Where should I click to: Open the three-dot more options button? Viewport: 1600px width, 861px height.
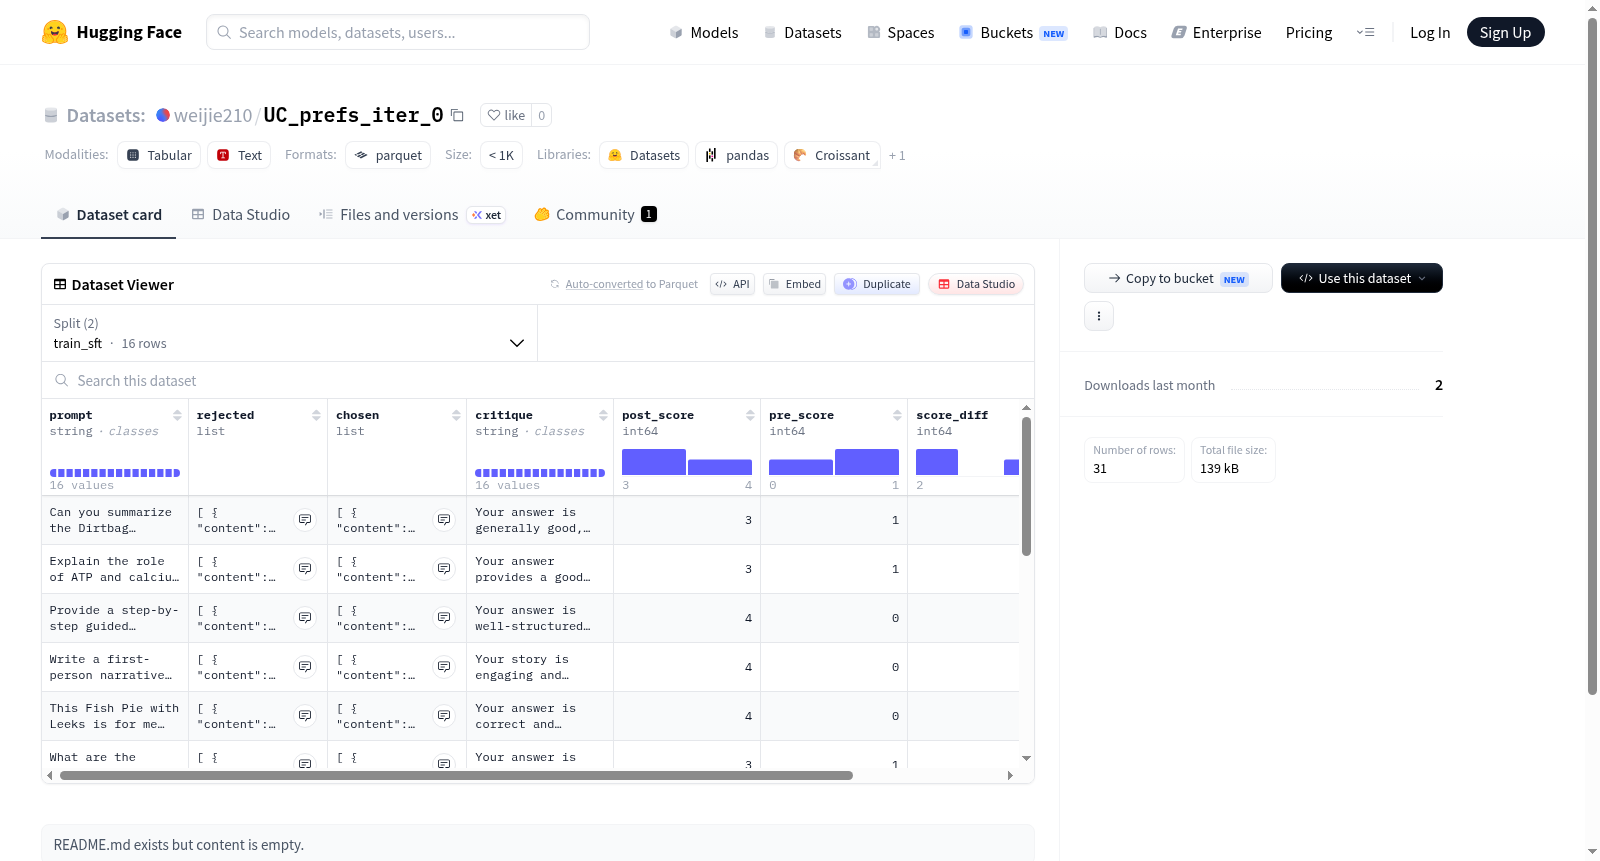point(1099,316)
